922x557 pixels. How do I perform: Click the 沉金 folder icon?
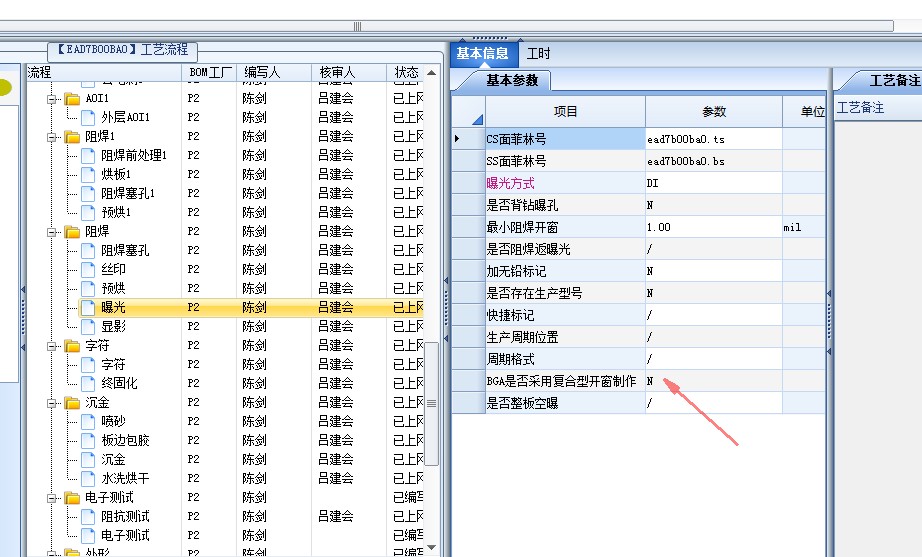point(72,403)
